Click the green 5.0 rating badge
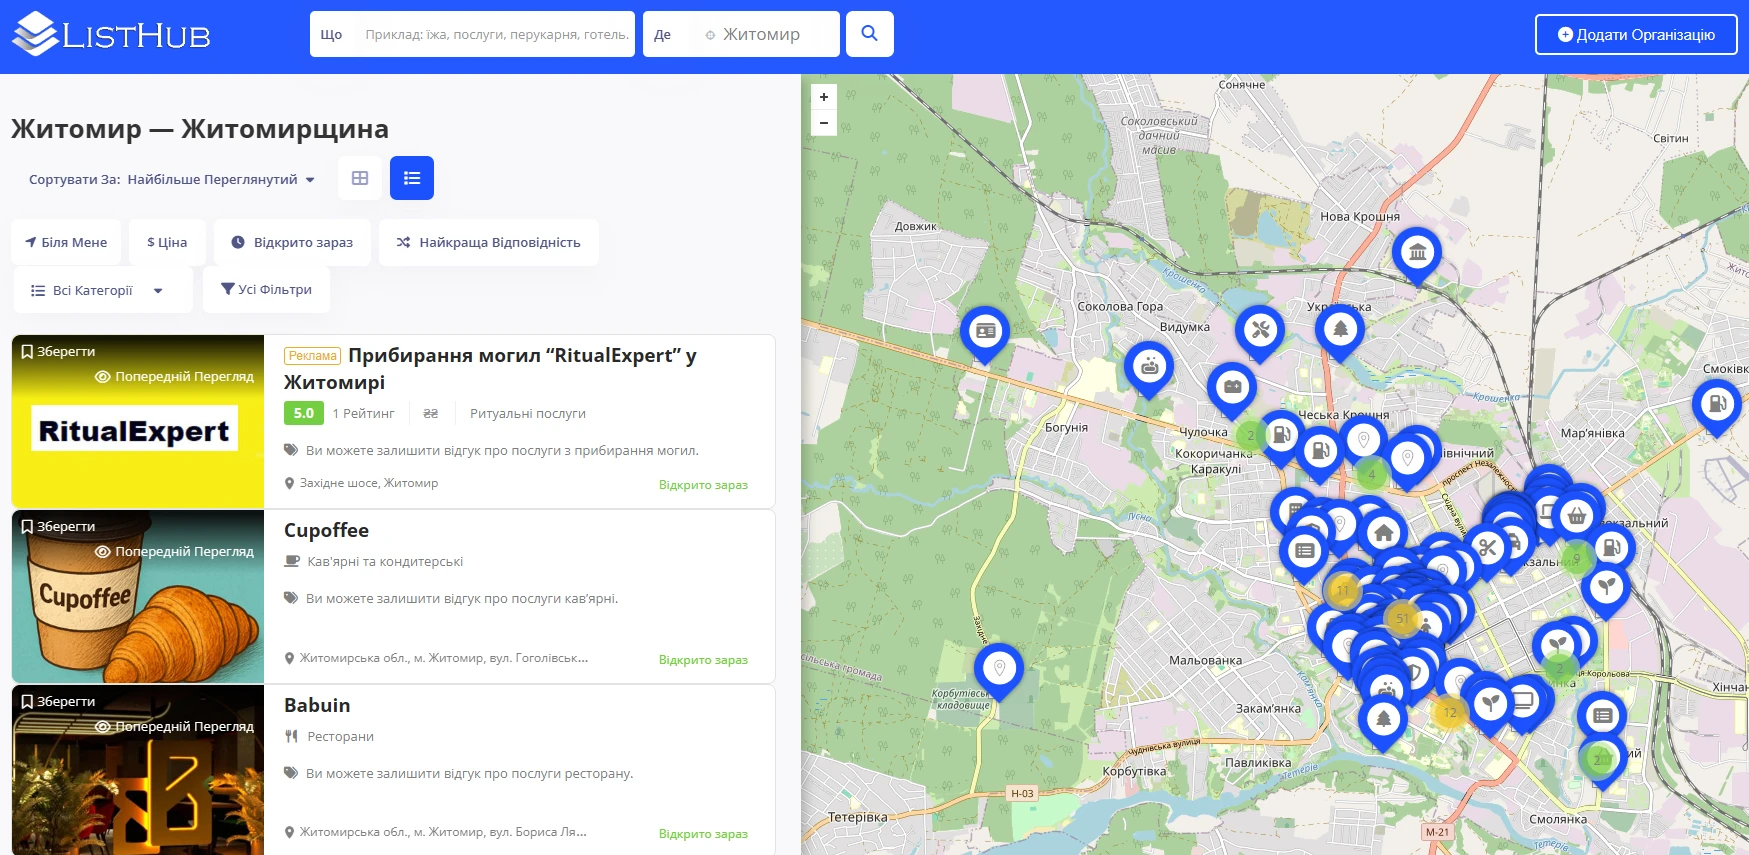Screen dimensions: 1749x855 coord(304,413)
